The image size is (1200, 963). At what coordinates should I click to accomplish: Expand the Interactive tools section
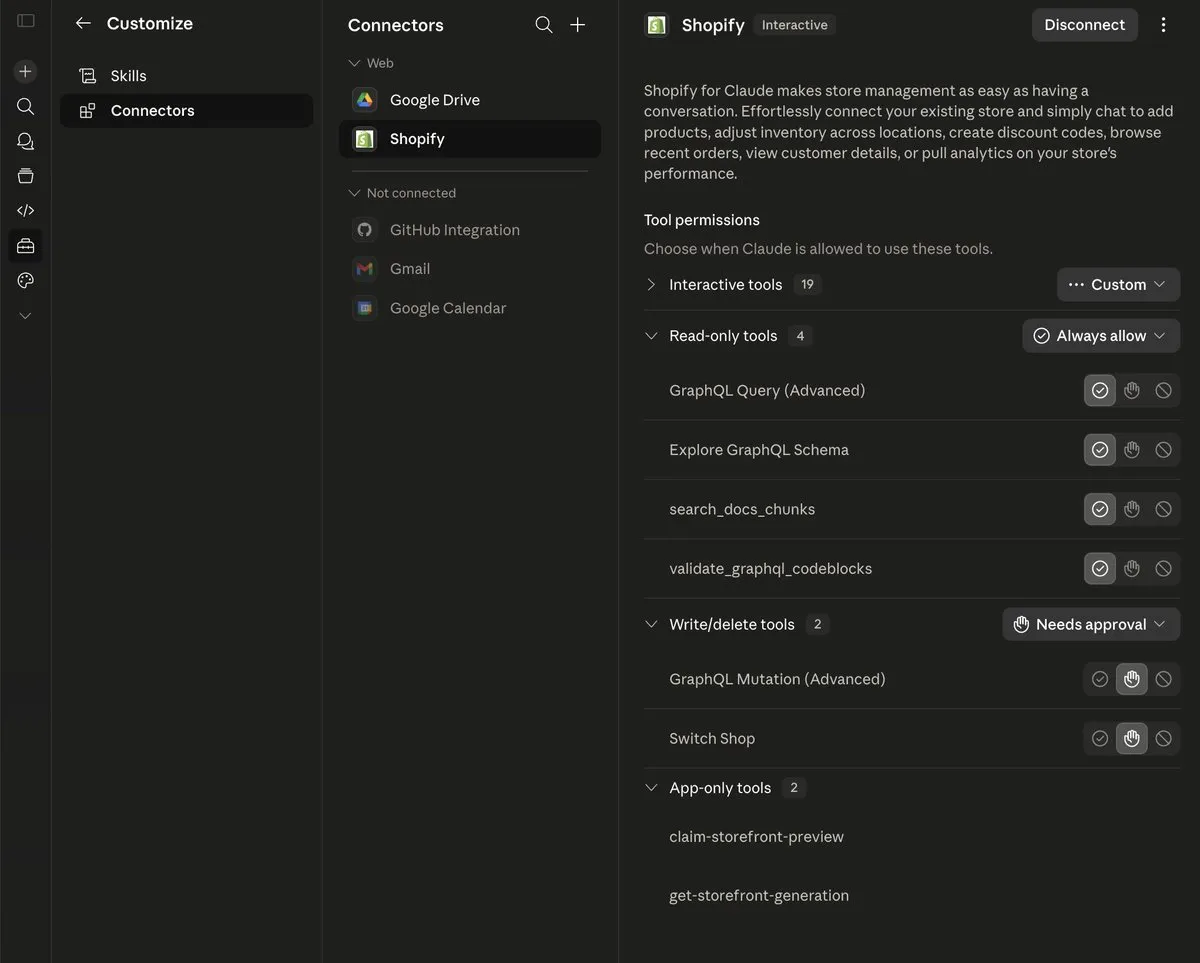[651, 285]
